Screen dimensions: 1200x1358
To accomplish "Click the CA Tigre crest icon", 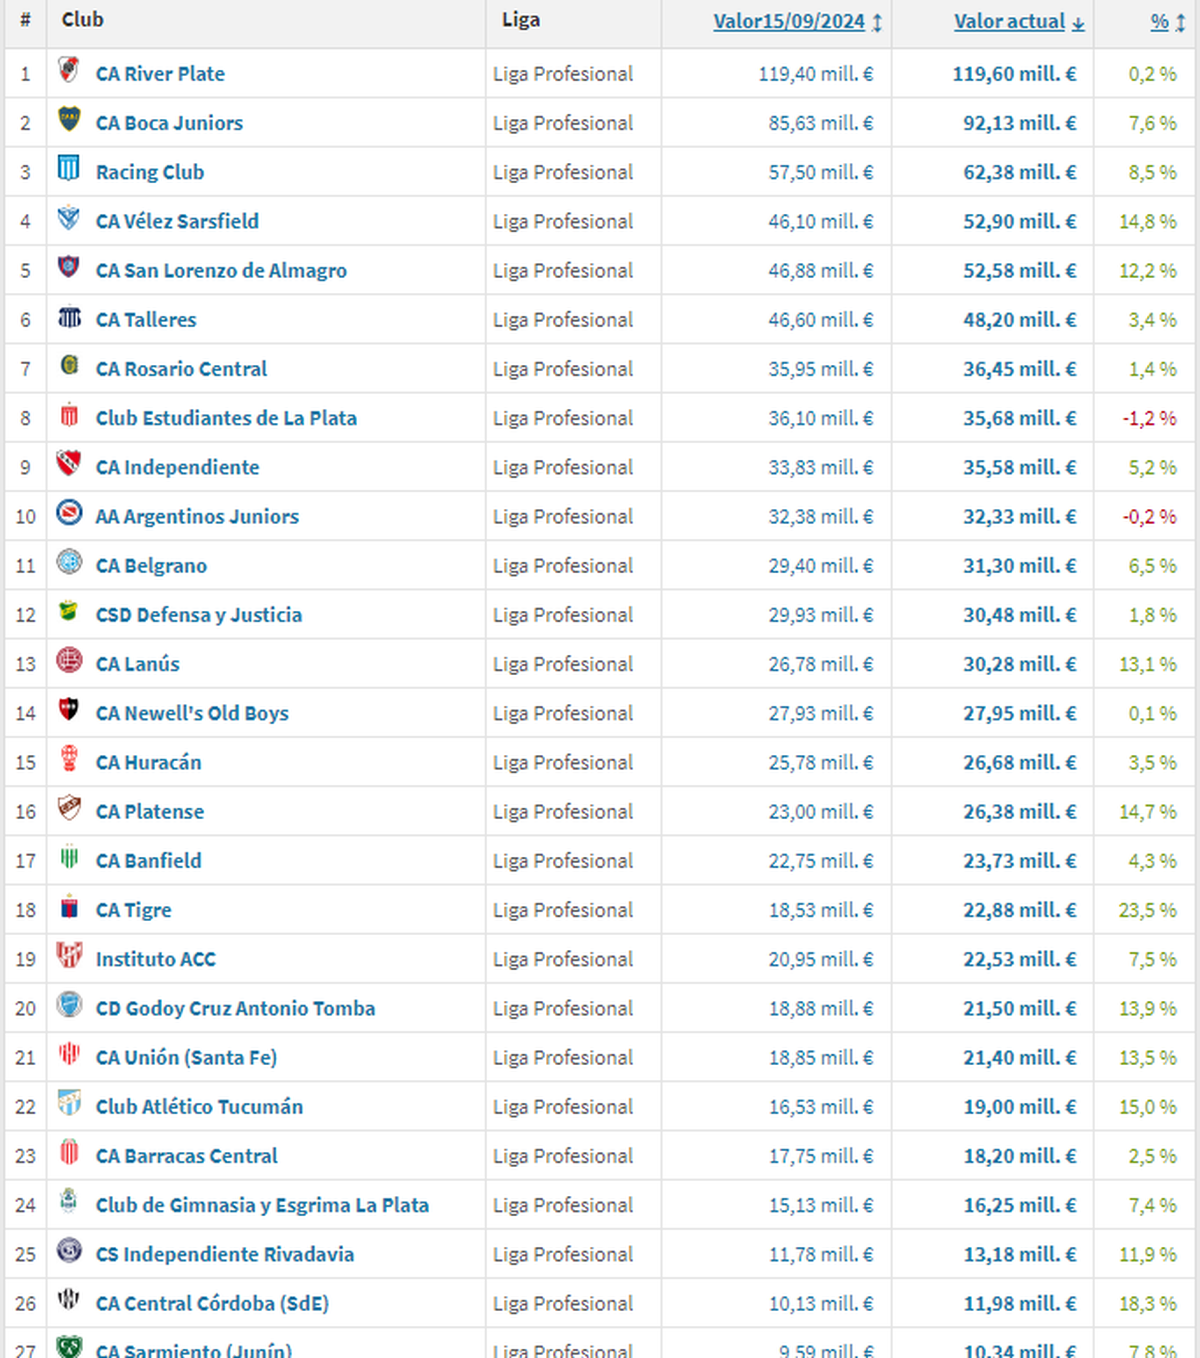I will (69, 906).
